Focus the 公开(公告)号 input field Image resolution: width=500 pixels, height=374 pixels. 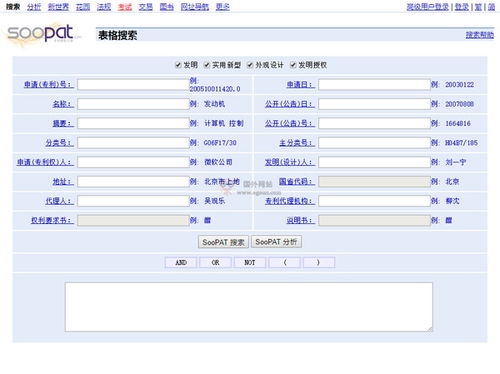pos(374,123)
